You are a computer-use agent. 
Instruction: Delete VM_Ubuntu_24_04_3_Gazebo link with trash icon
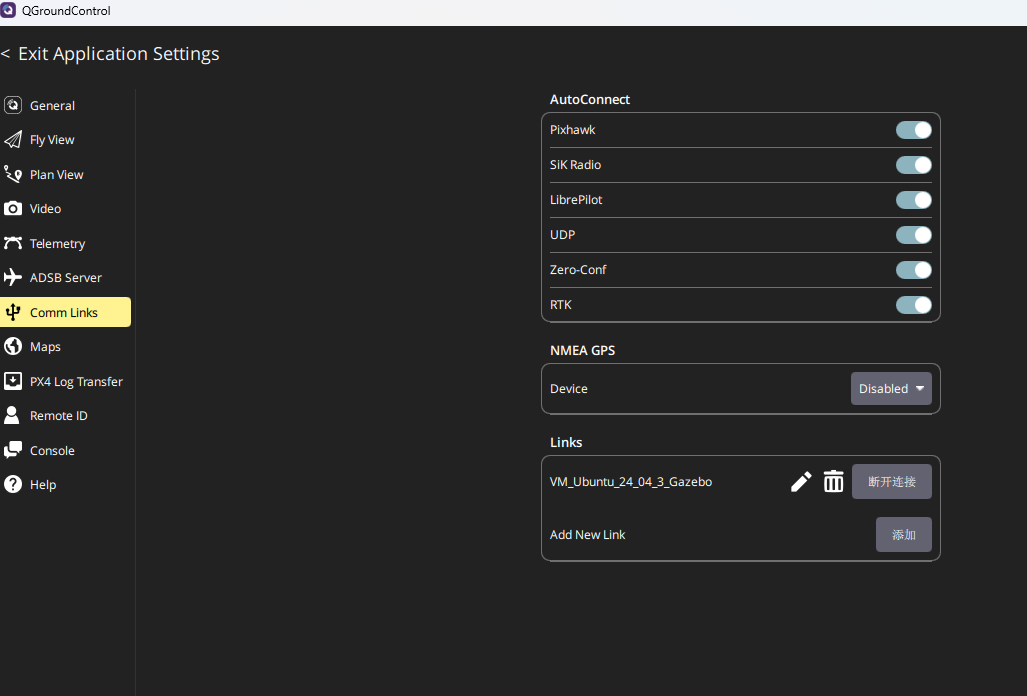833,481
